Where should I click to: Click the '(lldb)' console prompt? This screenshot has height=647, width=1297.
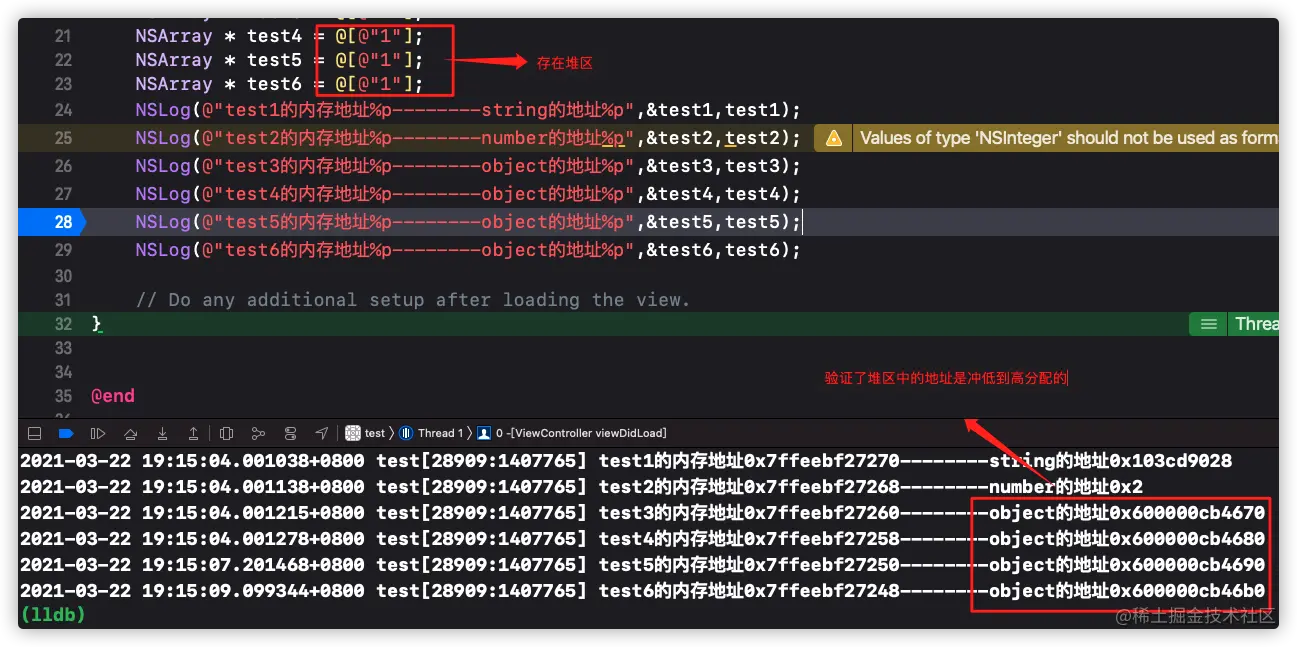[x=53, y=615]
